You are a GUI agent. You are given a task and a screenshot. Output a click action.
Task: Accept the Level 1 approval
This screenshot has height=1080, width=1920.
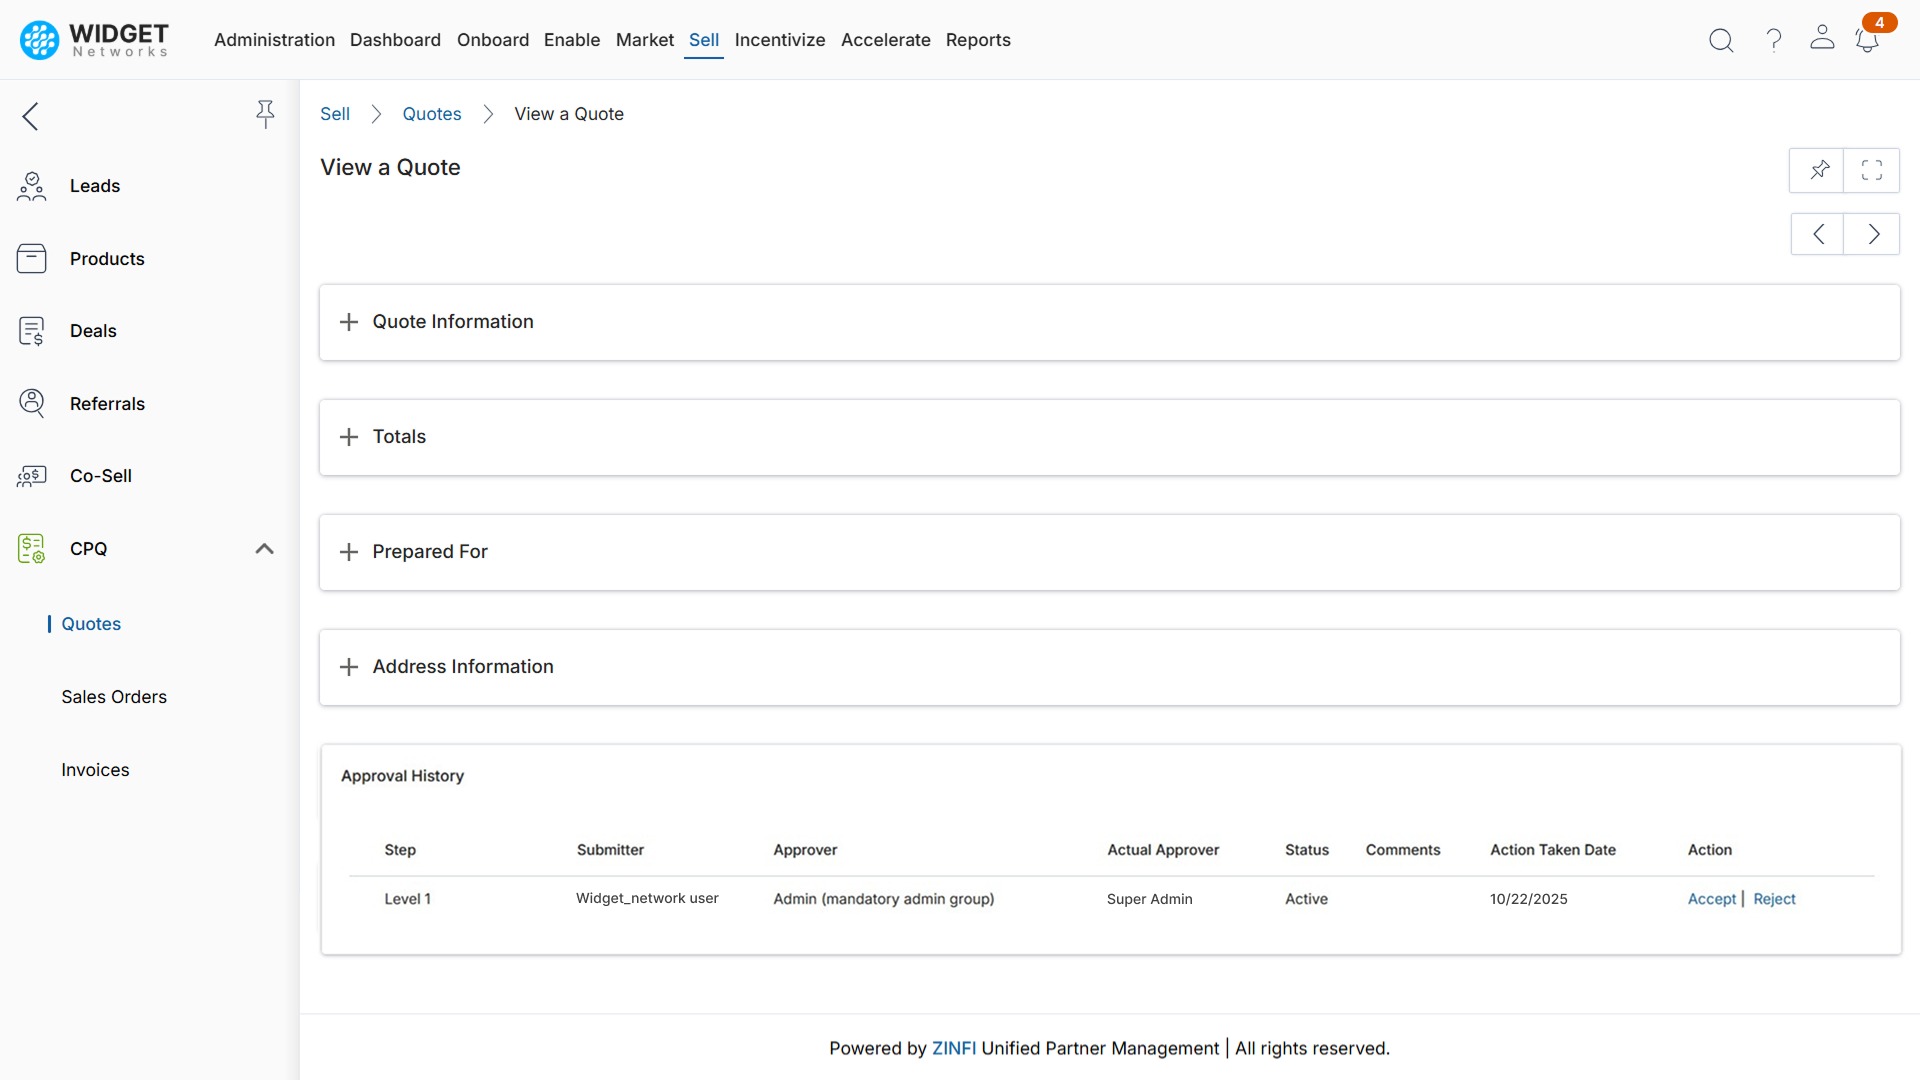[x=1711, y=898]
